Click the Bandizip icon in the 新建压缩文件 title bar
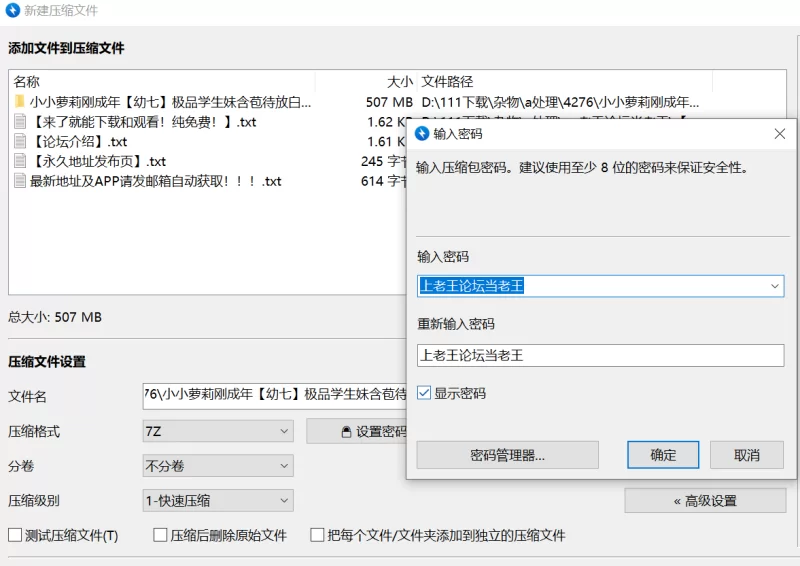Image resolution: width=800 pixels, height=566 pixels. (12, 10)
